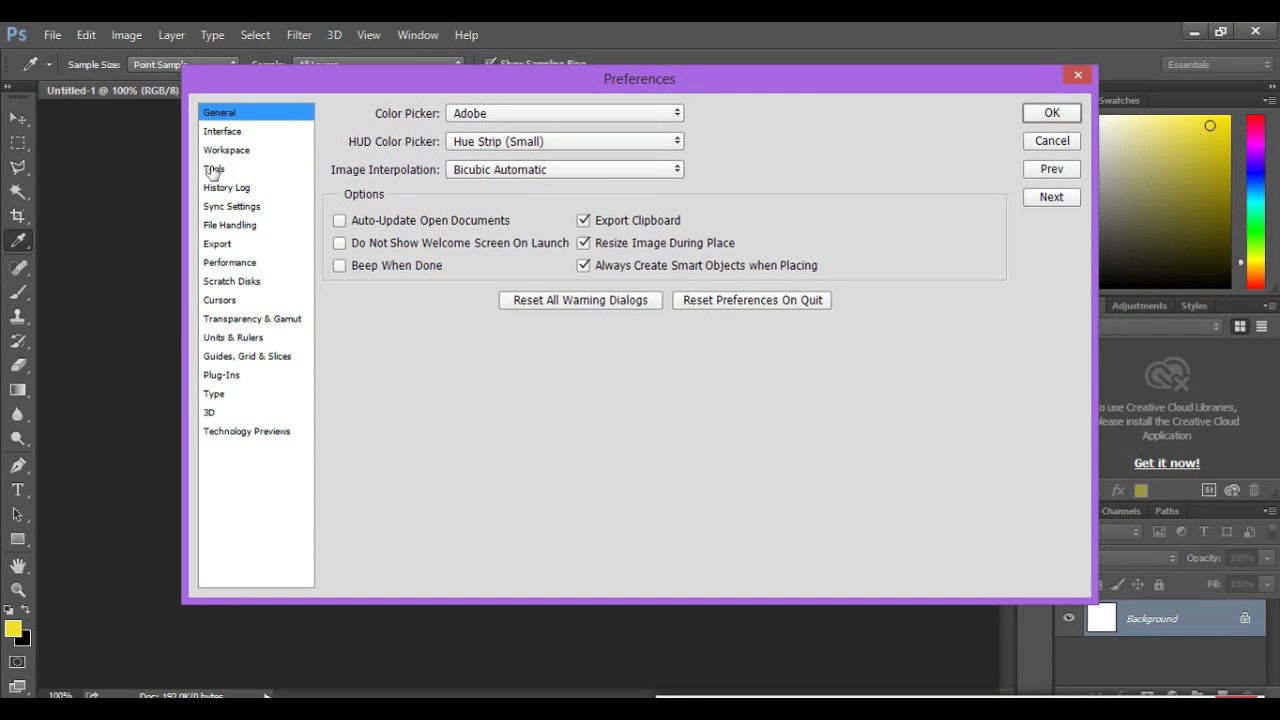Viewport: 1280px width, 720px height.
Task: Select the Hand tool
Action: (x=18, y=566)
